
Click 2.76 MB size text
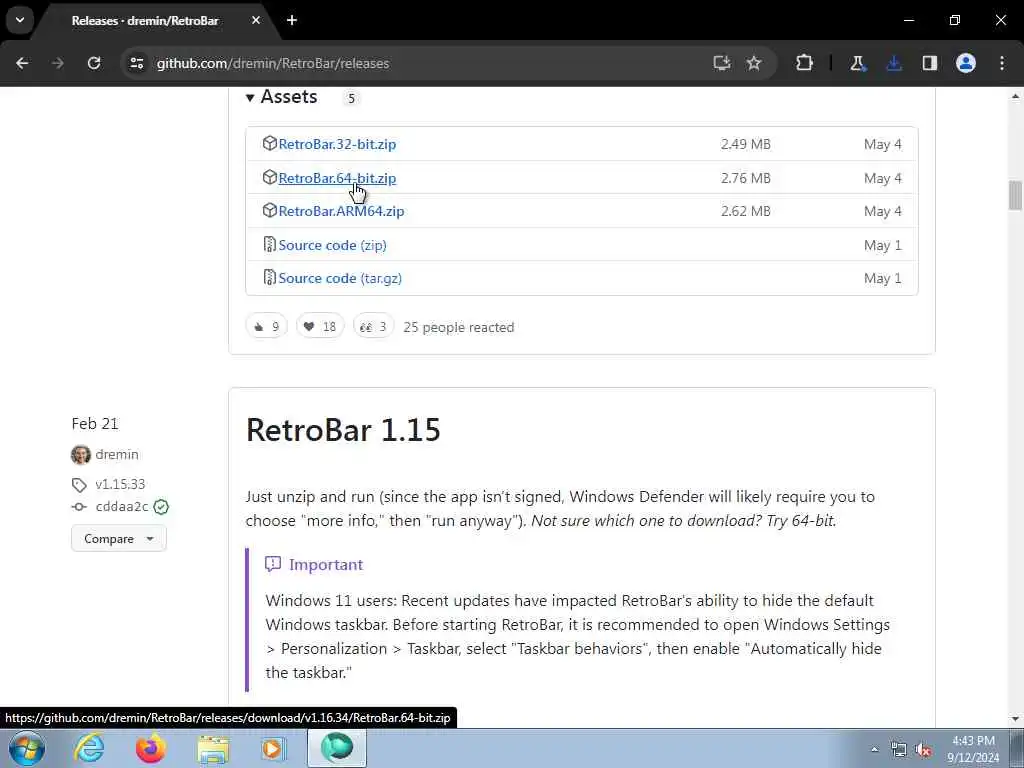745,178
